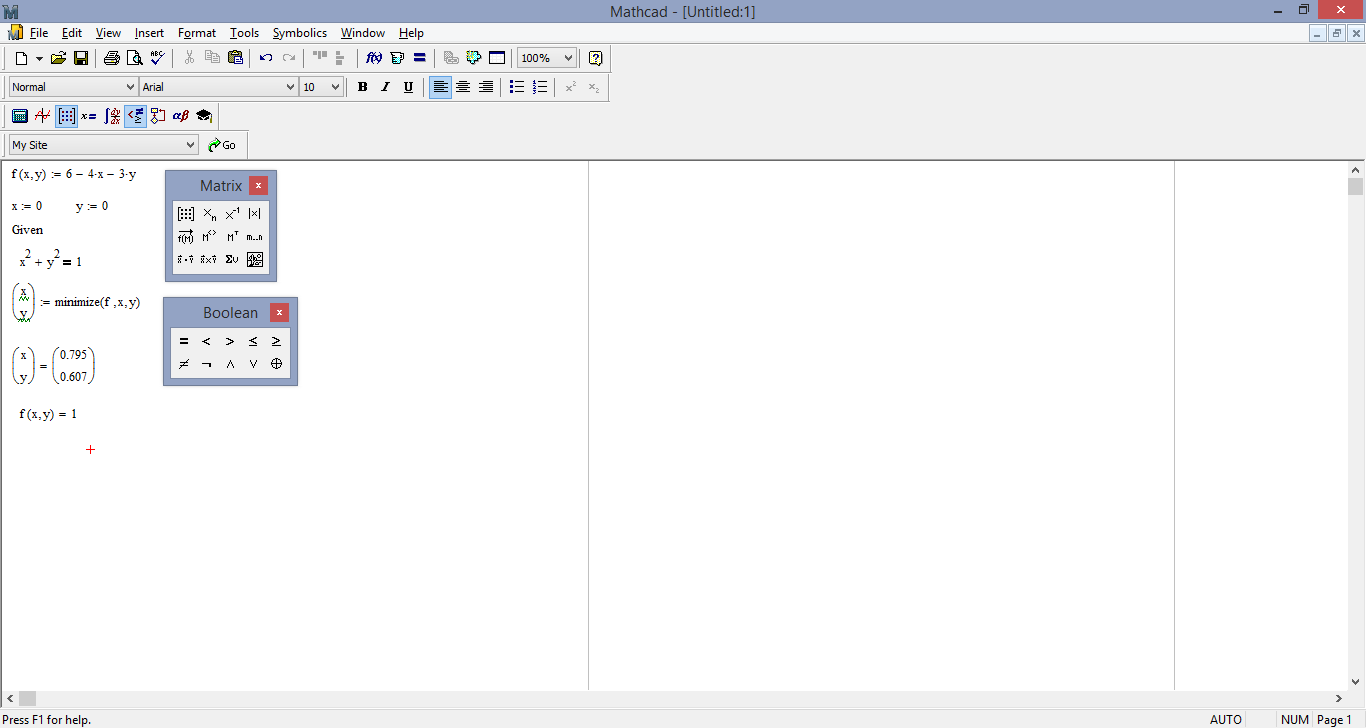
Task: Set align center
Action: pos(463,87)
